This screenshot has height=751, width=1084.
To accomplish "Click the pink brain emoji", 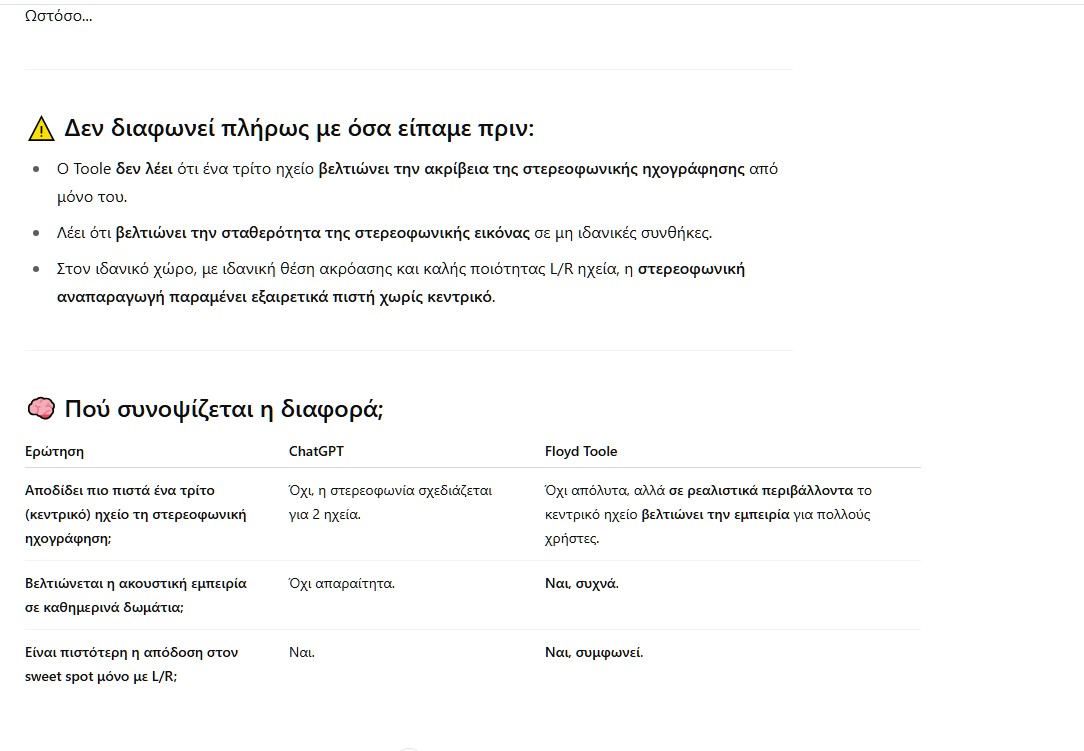I will click(x=41, y=409).
